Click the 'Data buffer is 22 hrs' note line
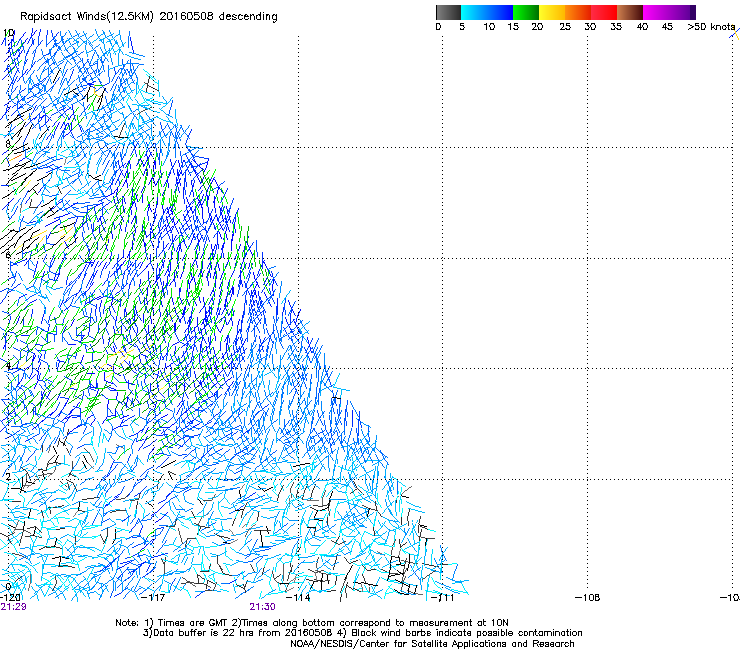The width and height of the screenshot is (740, 650). click(x=362, y=633)
